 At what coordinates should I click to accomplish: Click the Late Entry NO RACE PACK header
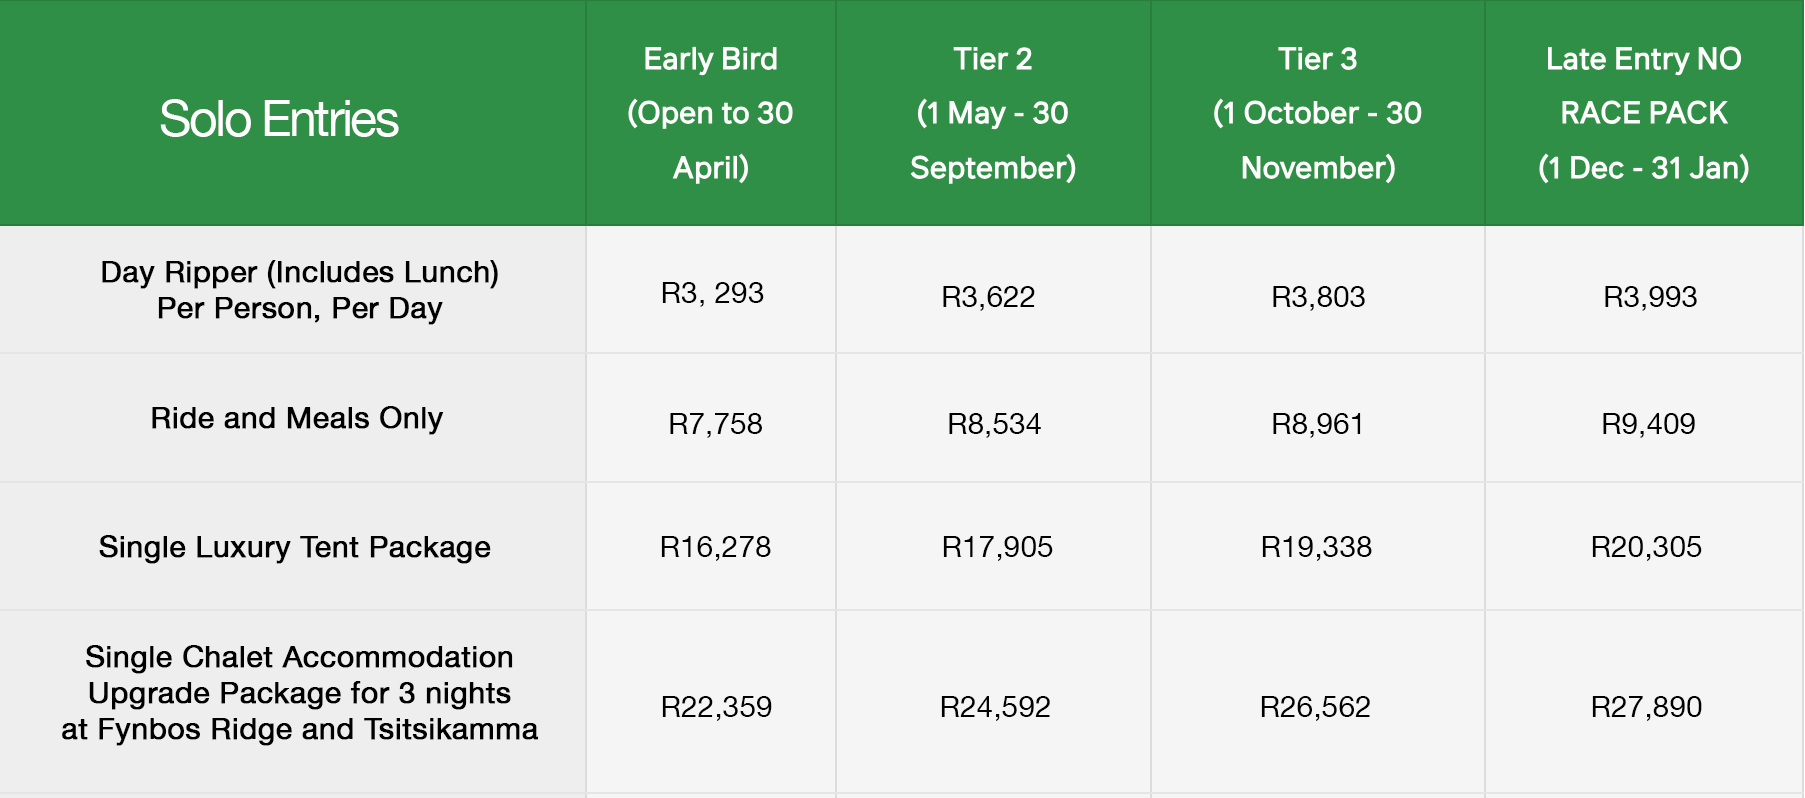click(x=1643, y=113)
